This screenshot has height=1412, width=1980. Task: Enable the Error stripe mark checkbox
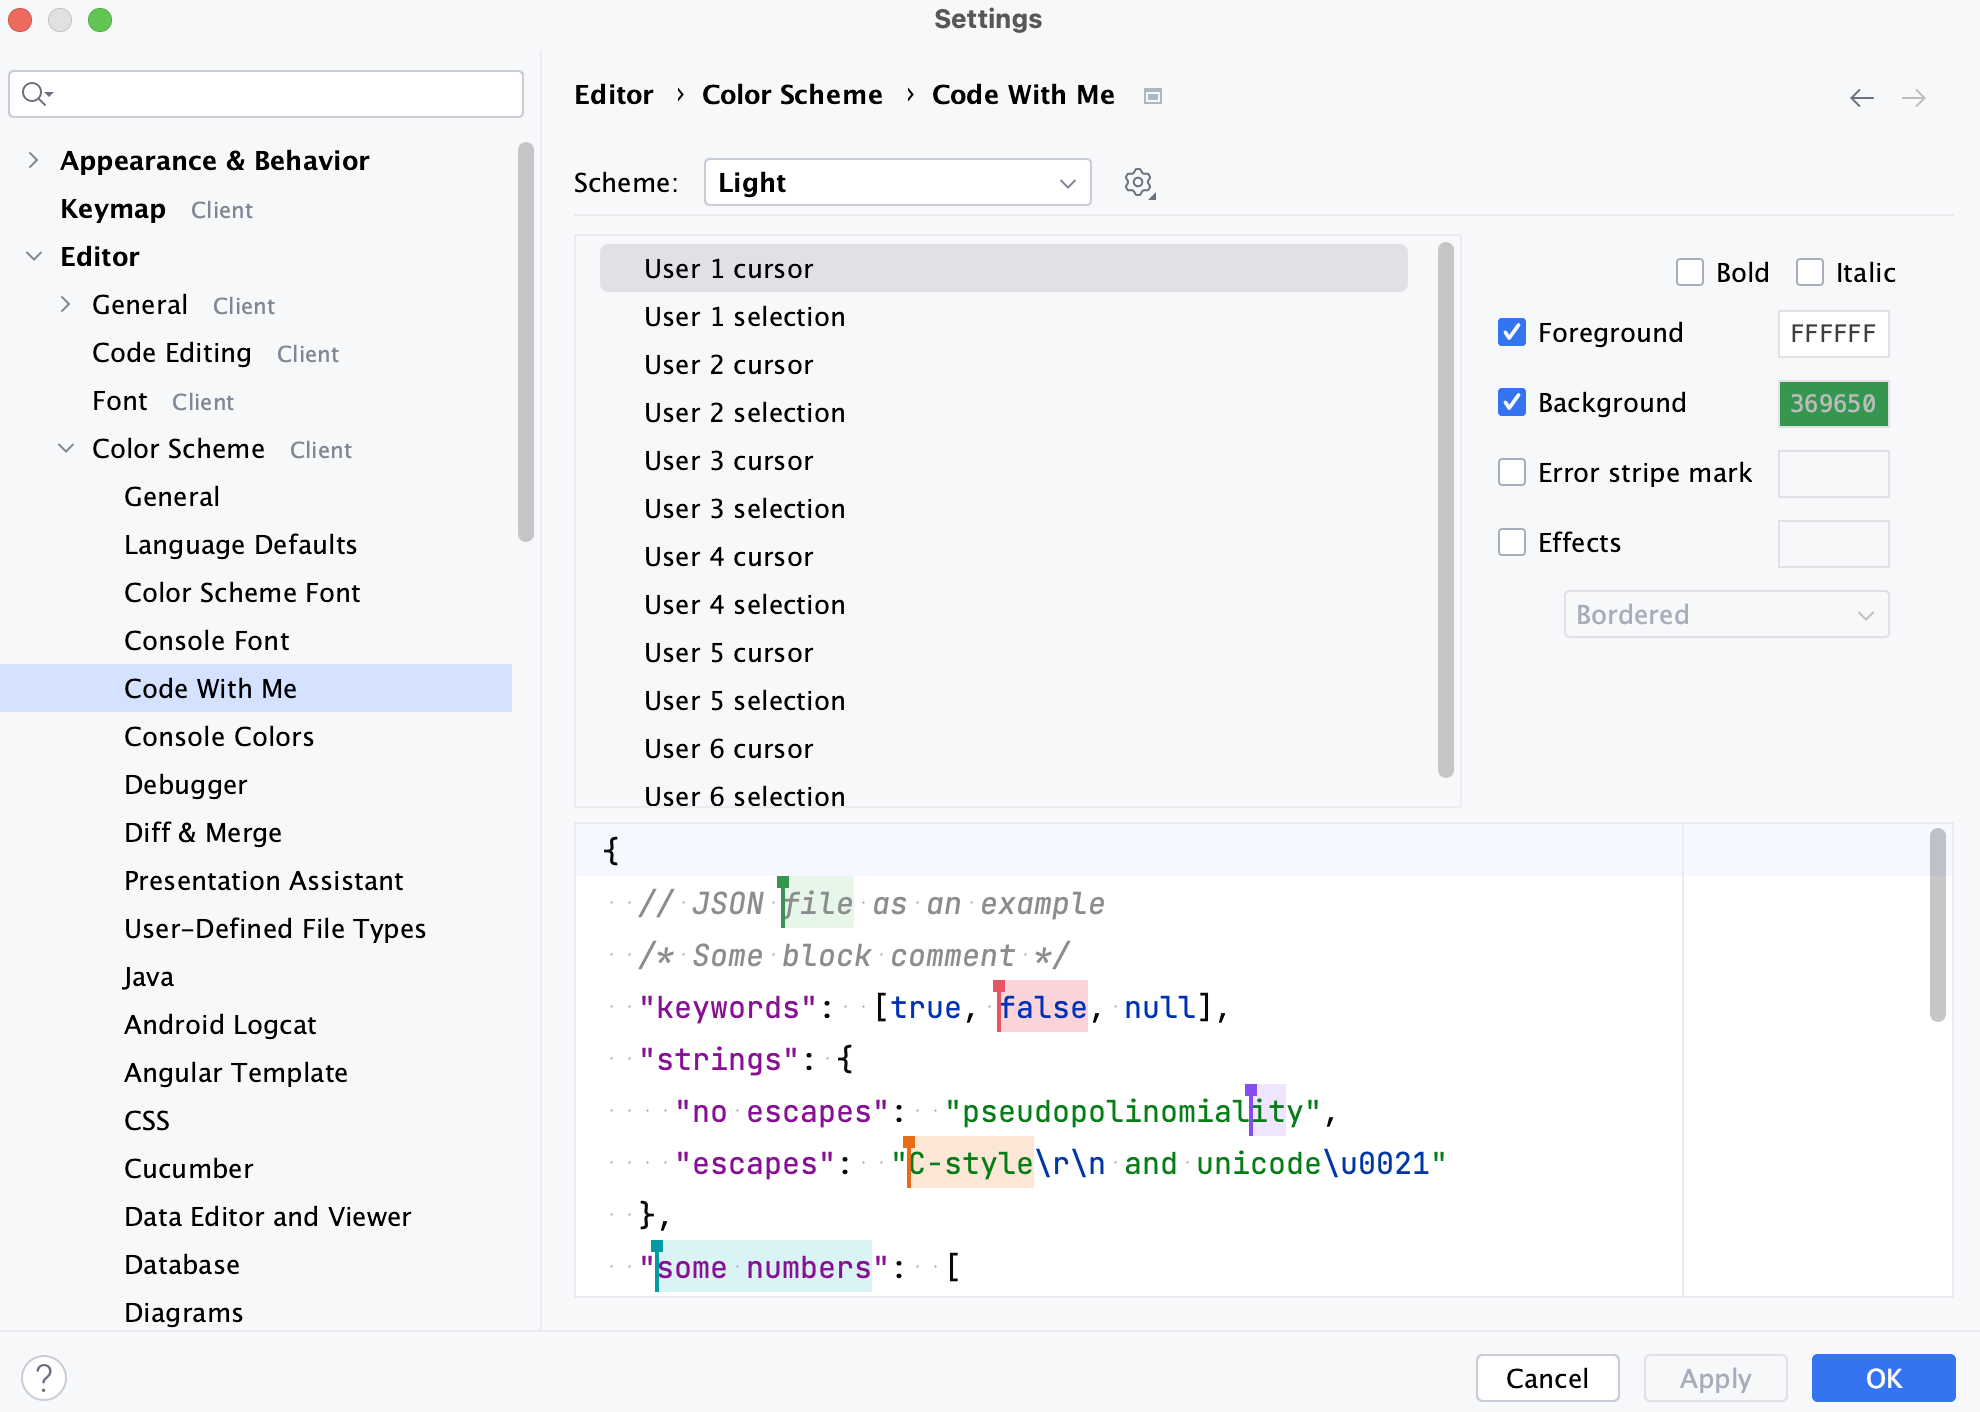pos(1511,472)
